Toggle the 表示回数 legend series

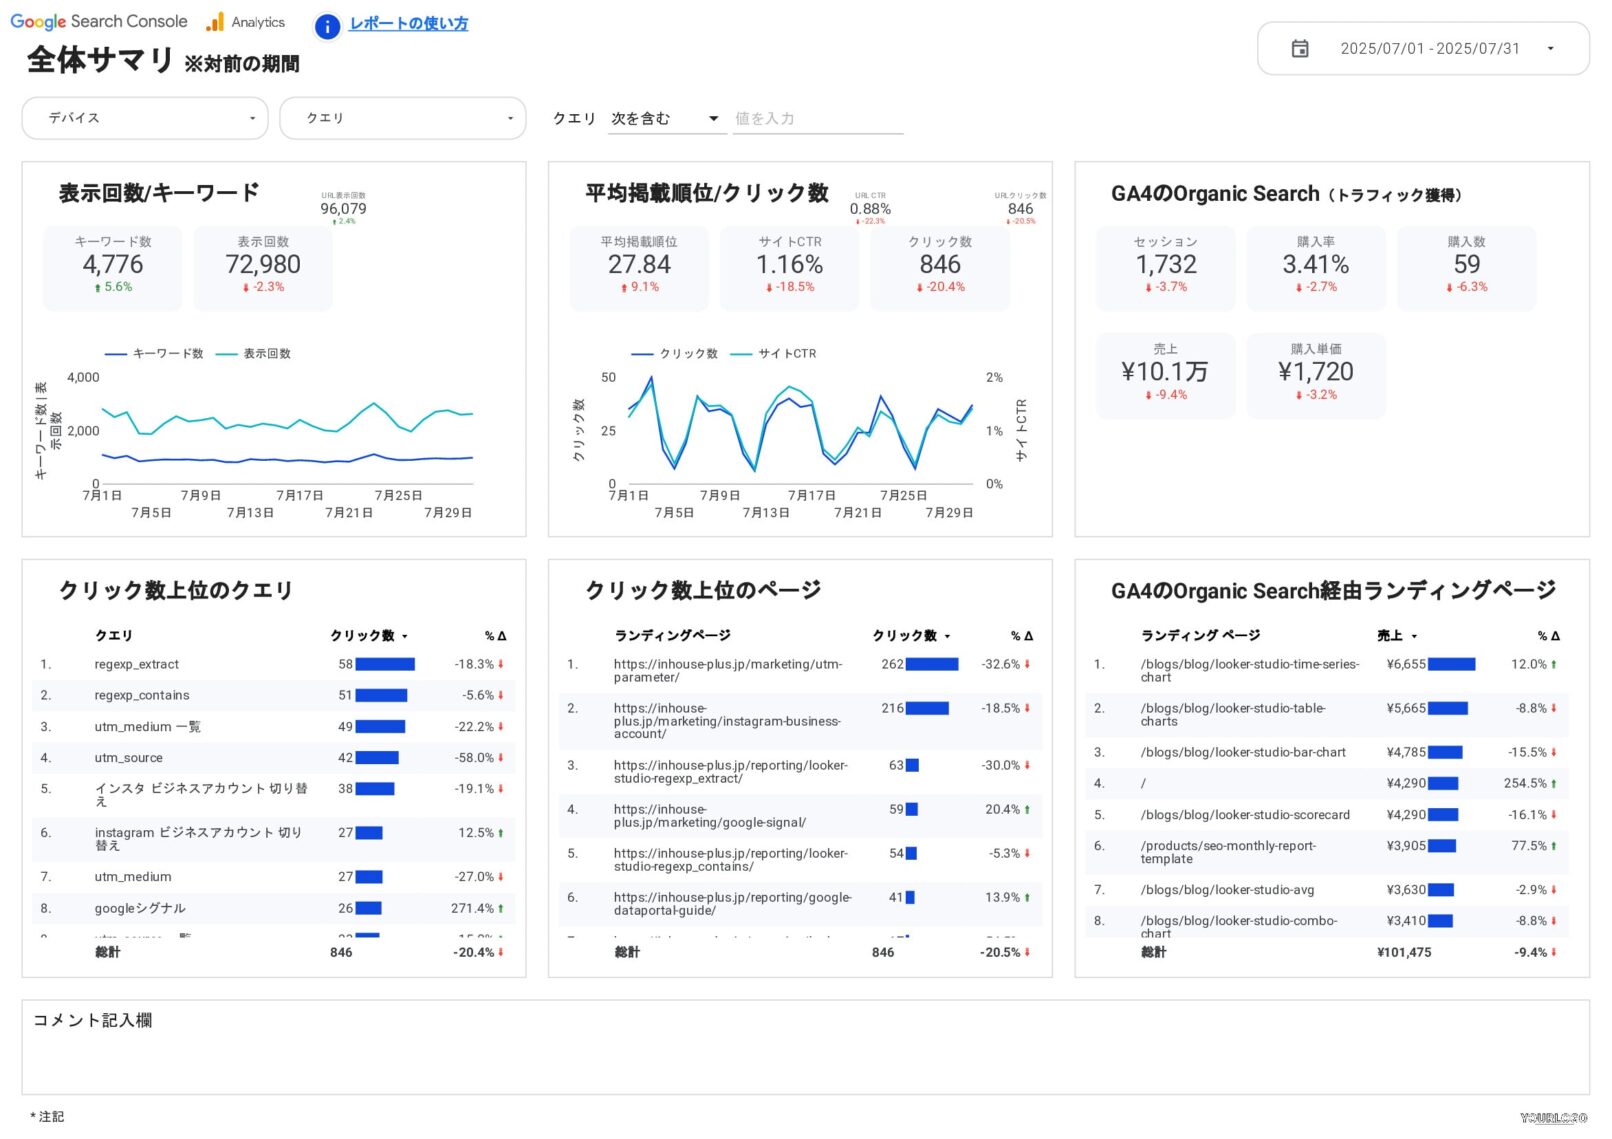point(255,354)
